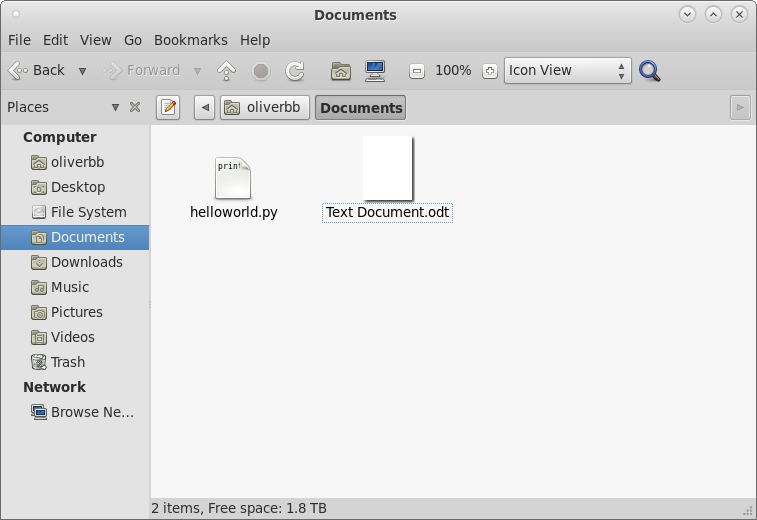757x520 pixels.
Task: Open the Edit menu
Action: [x=55, y=40]
